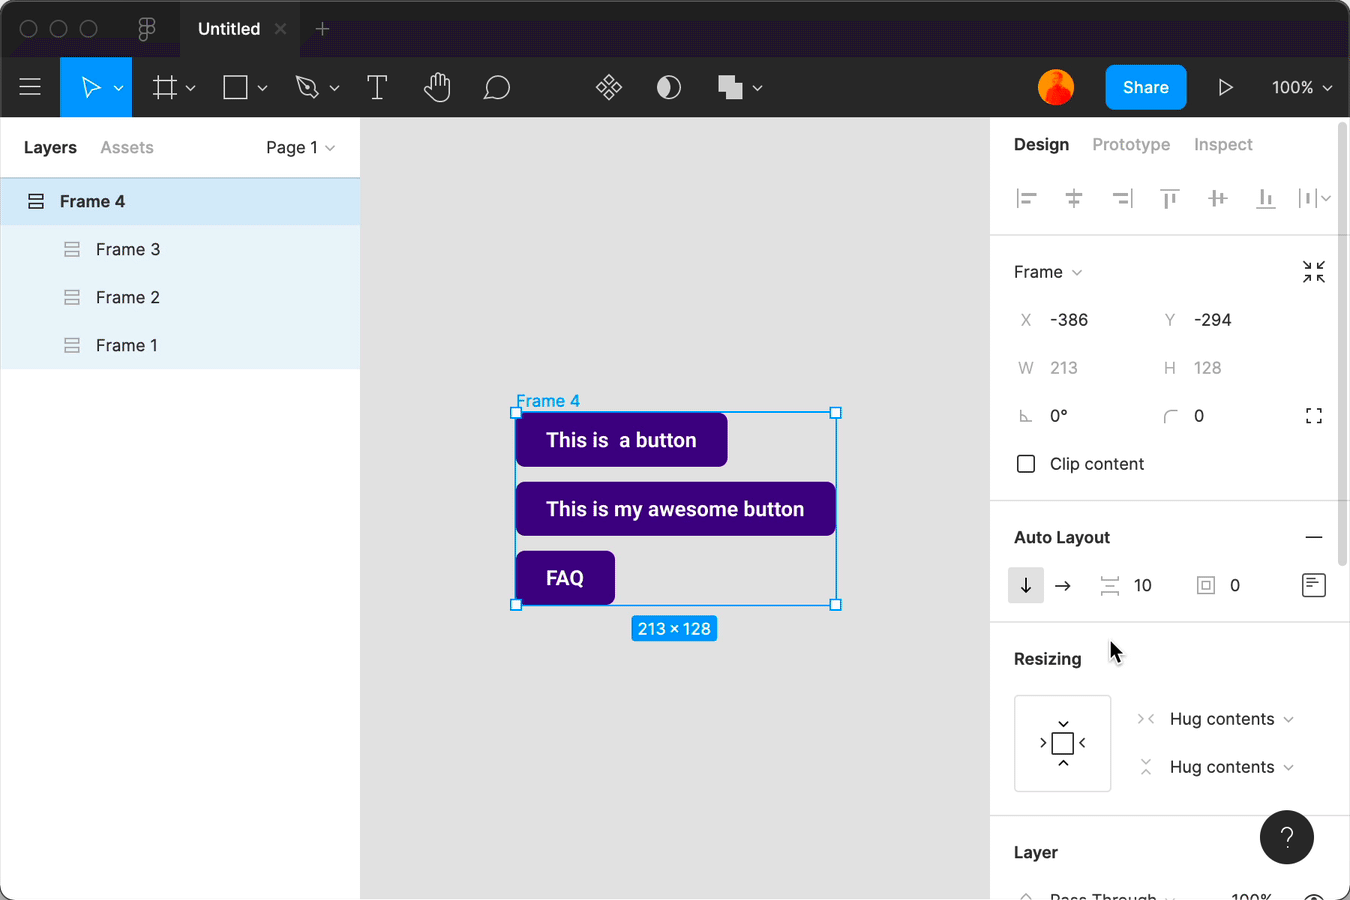This screenshot has height=900, width=1350.
Task: Click the Components icon in toolbar
Action: click(609, 88)
